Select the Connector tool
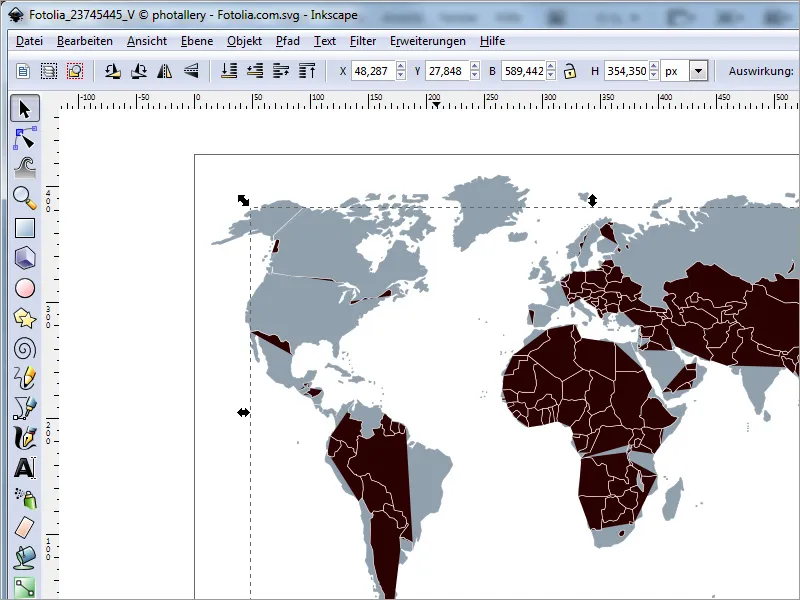The image size is (800, 600). [x=24, y=587]
